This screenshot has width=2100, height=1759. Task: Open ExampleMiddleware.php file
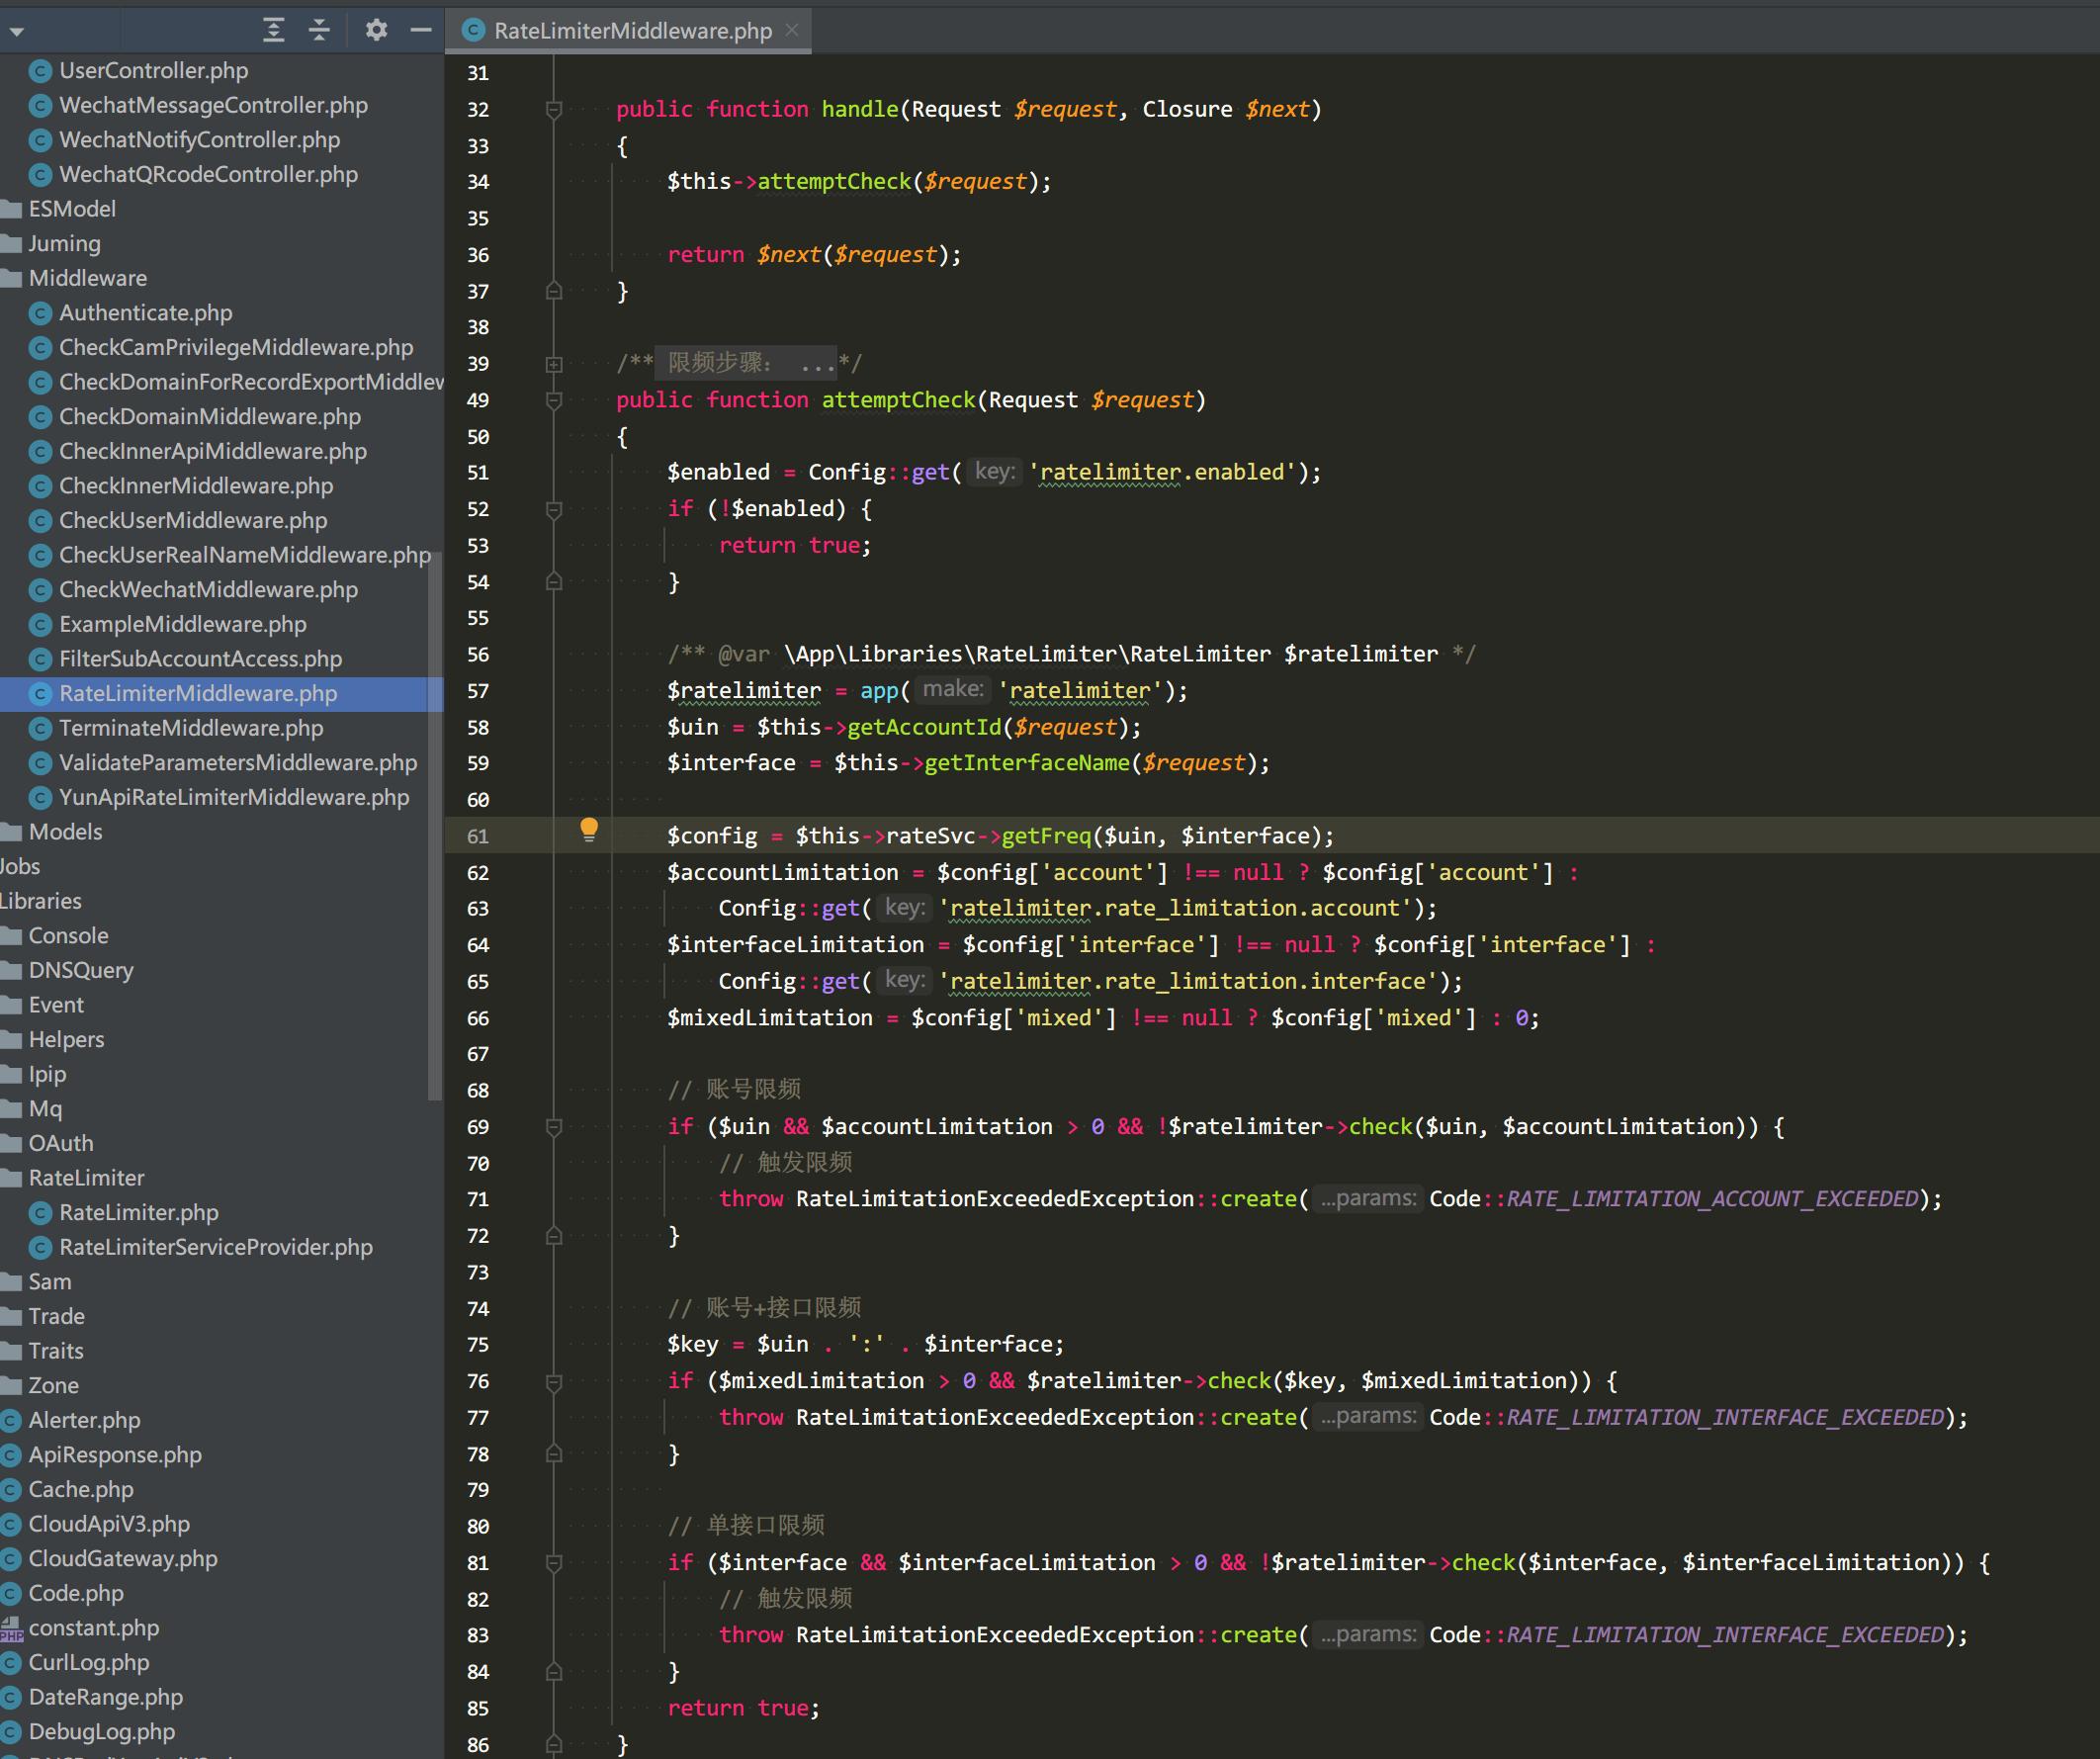(x=183, y=624)
